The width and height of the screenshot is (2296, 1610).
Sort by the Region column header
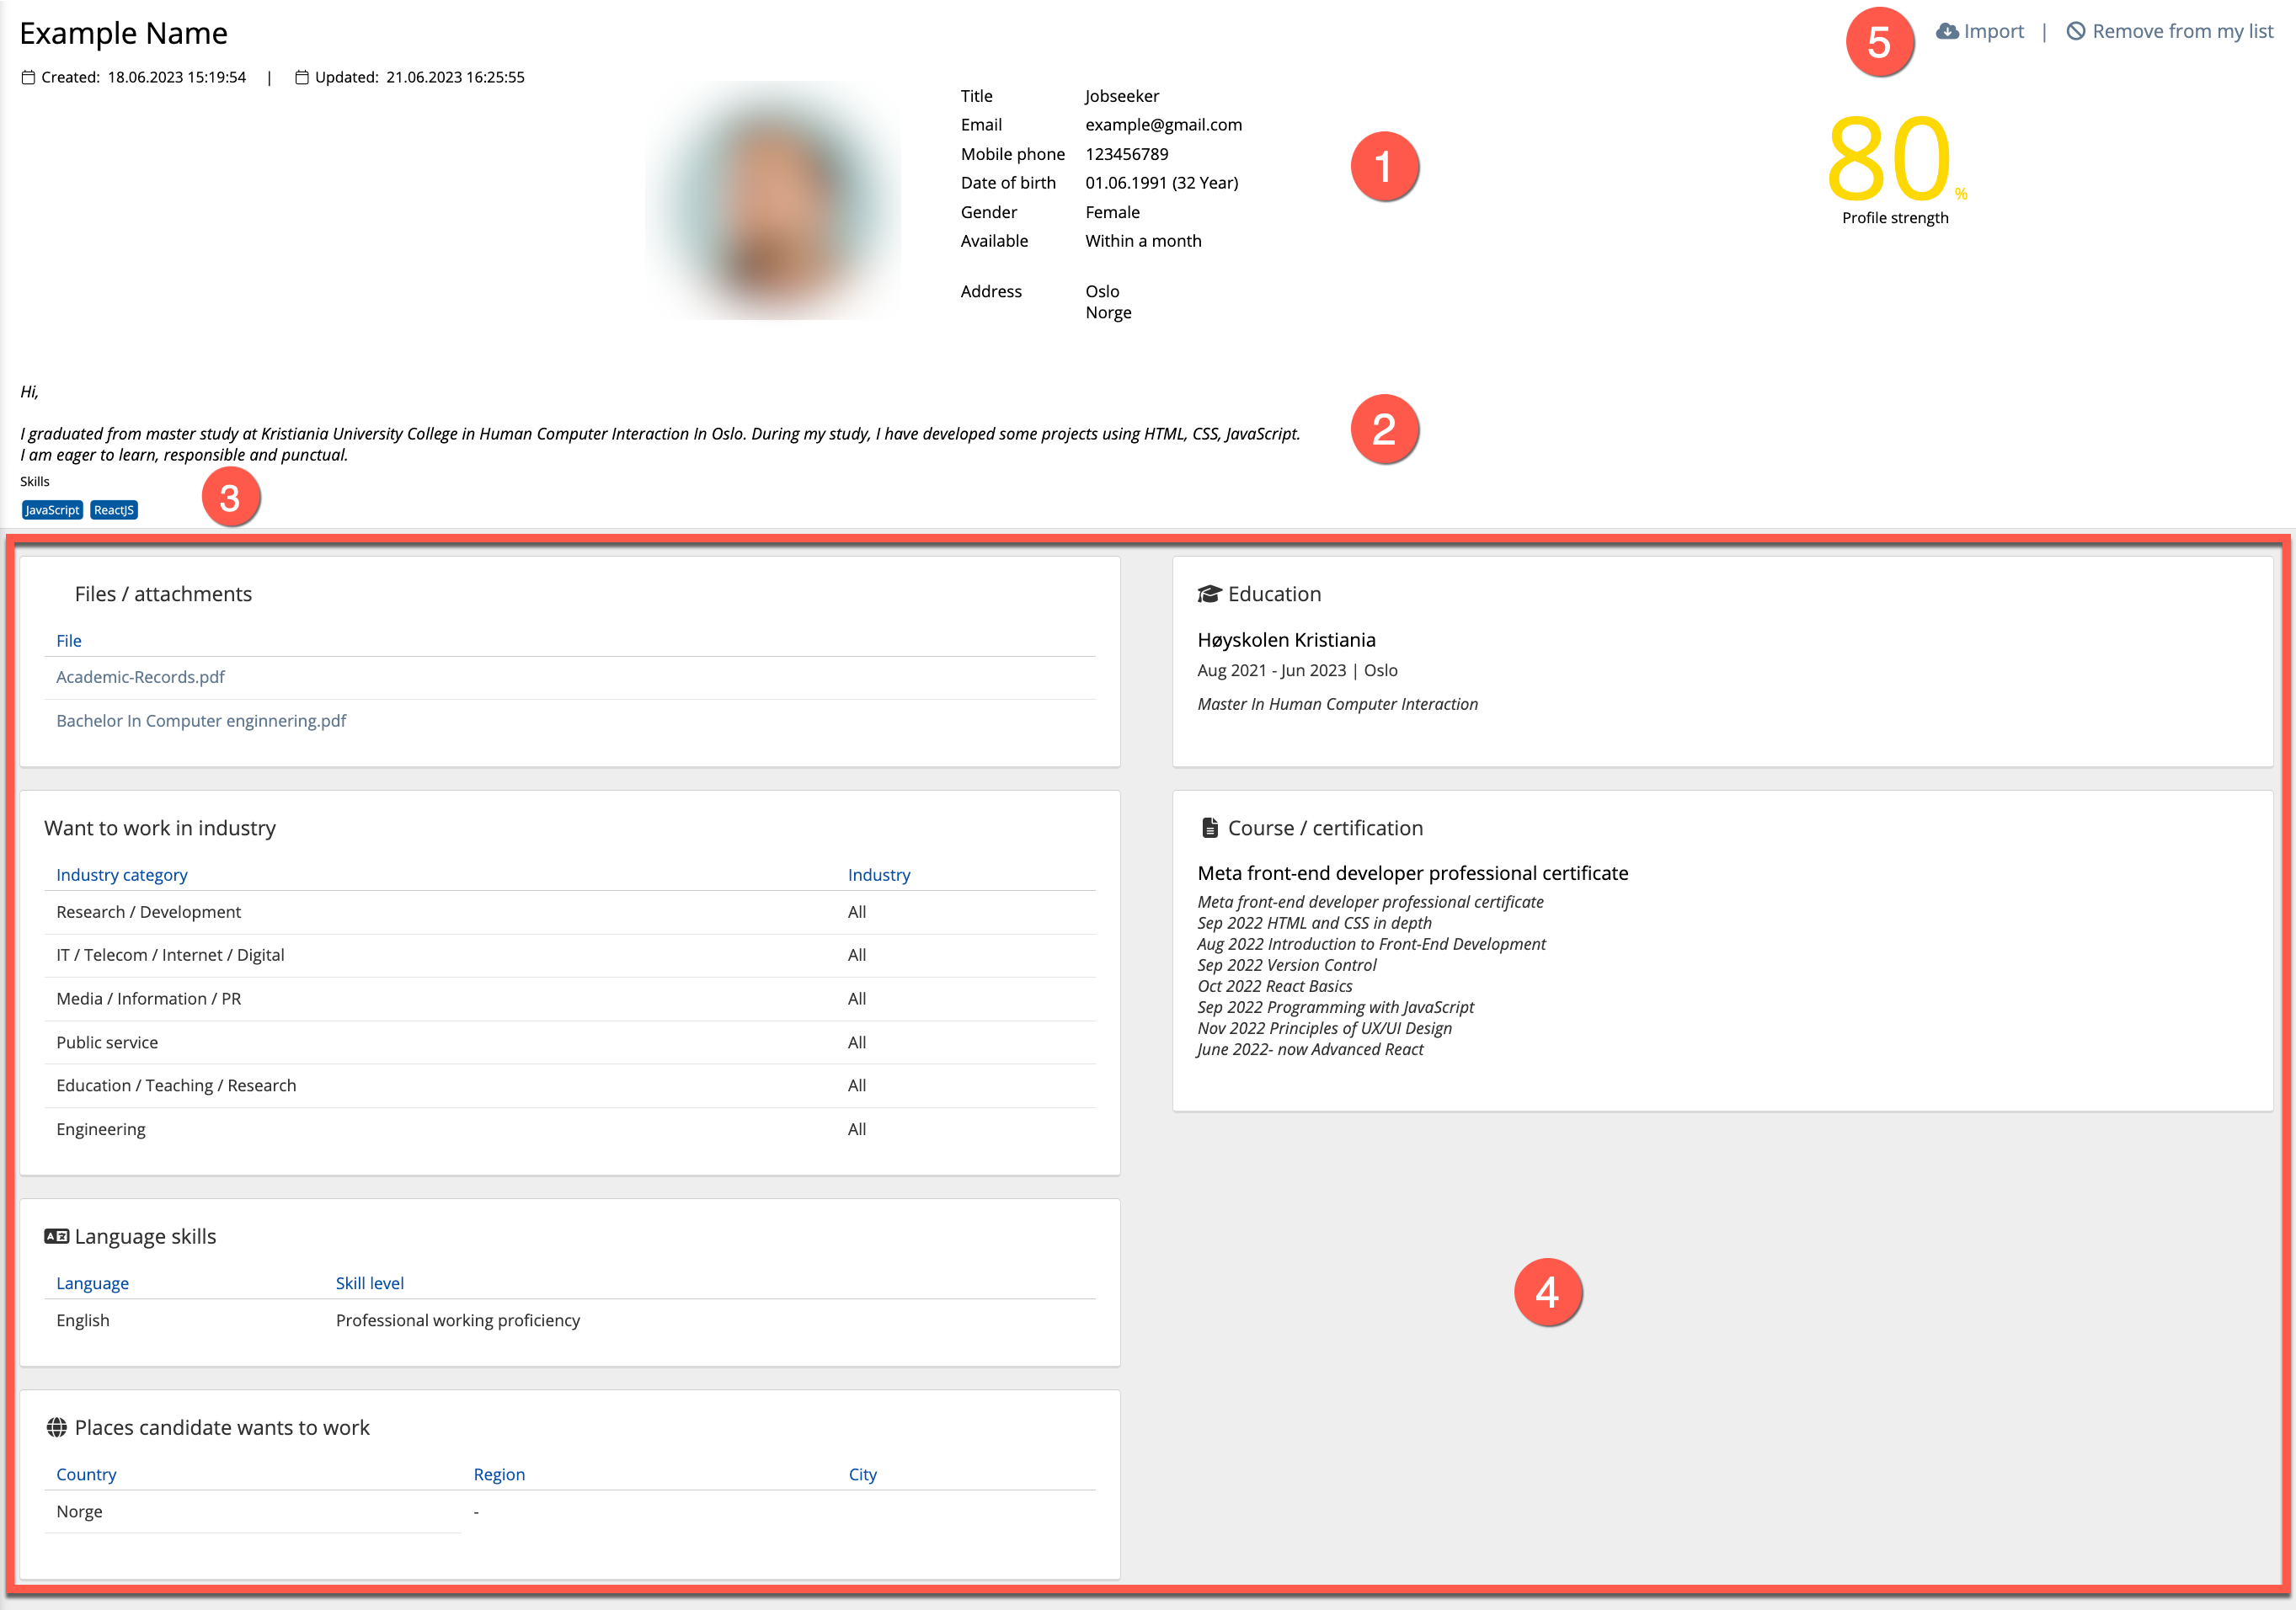[499, 1474]
